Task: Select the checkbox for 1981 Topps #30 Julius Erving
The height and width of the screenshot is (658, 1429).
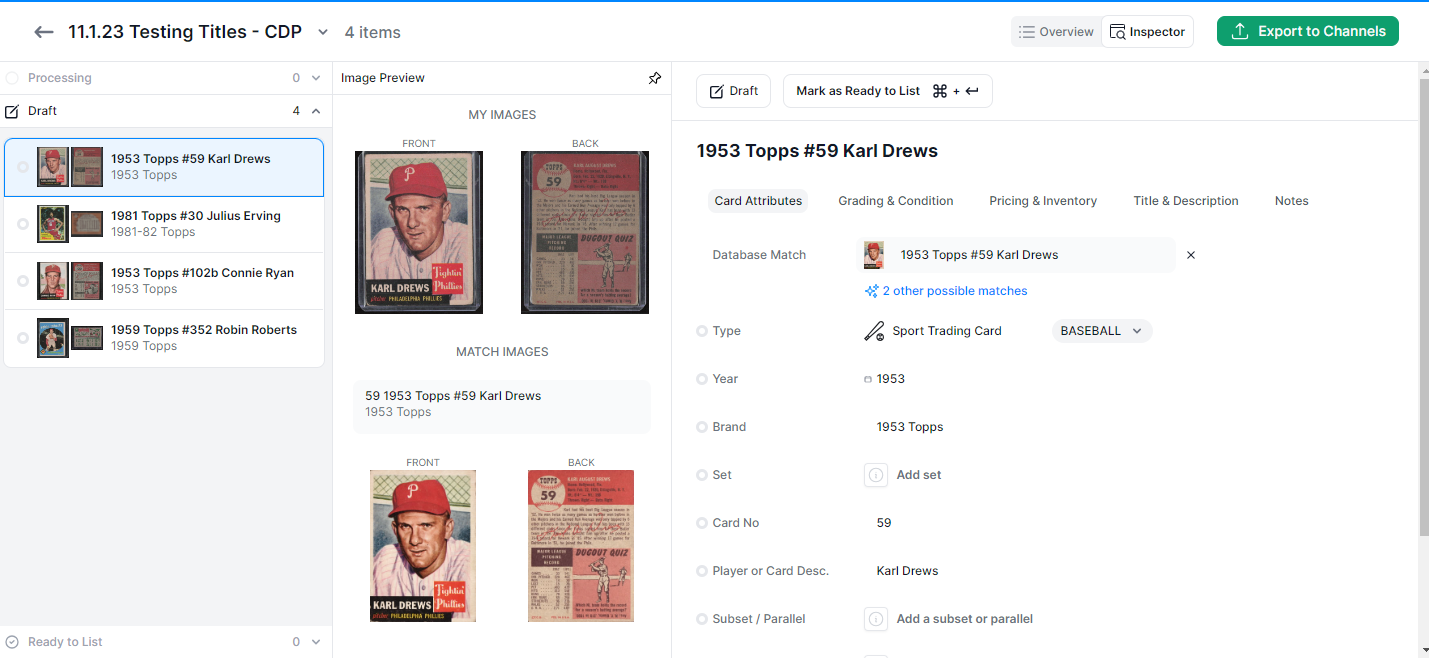Action: click(x=23, y=224)
